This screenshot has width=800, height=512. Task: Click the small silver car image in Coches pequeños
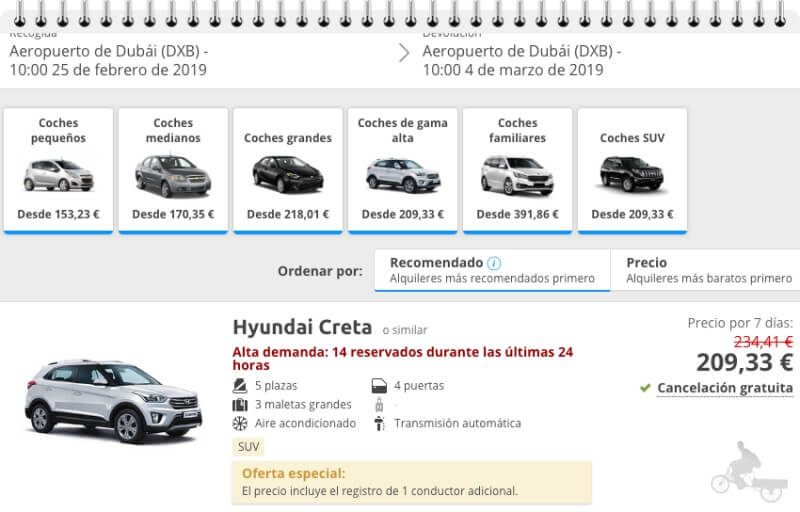pyautogui.click(x=59, y=175)
